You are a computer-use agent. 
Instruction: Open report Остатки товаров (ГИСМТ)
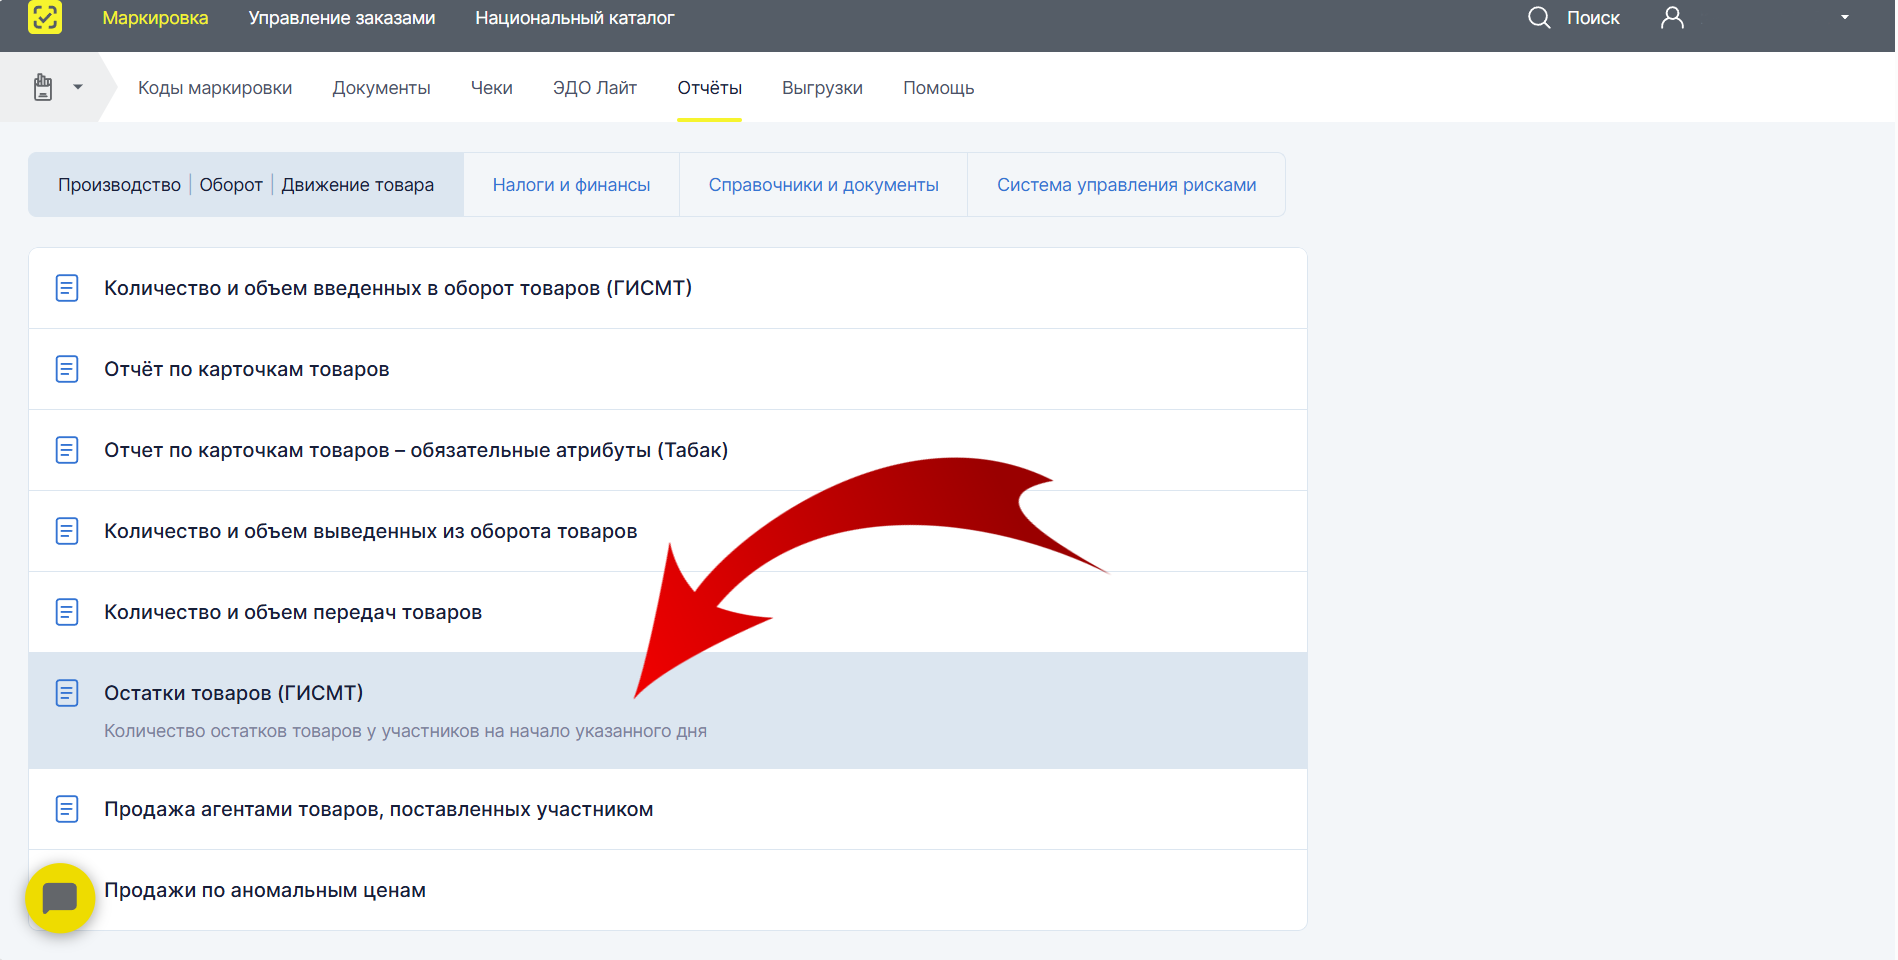pos(668,711)
